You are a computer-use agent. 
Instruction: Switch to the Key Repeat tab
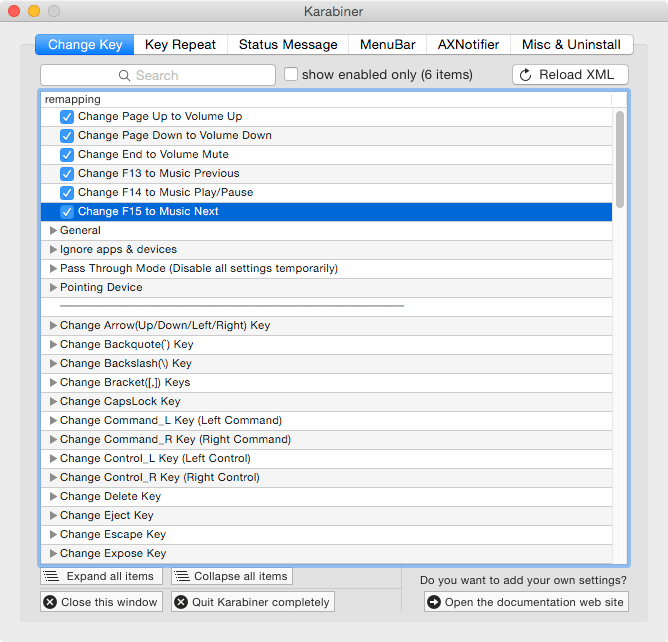[x=180, y=45]
